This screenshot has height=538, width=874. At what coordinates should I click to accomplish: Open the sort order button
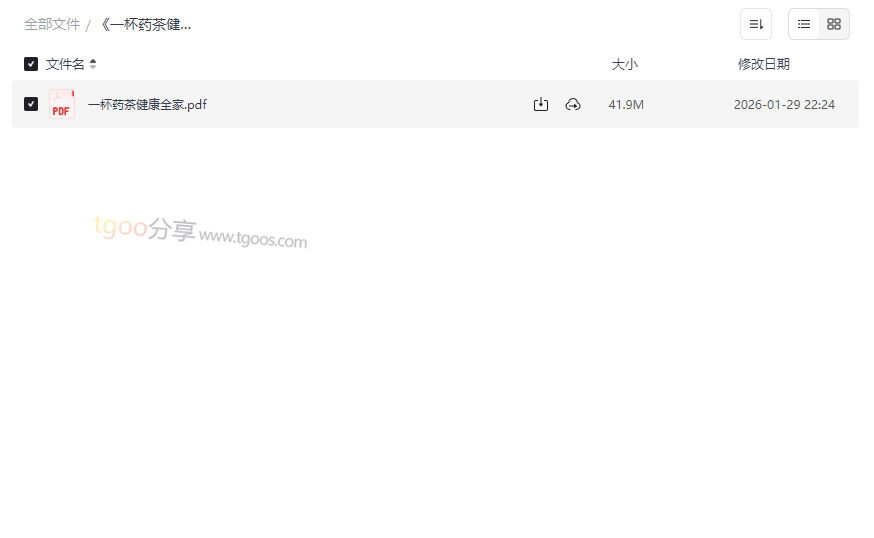click(x=756, y=24)
